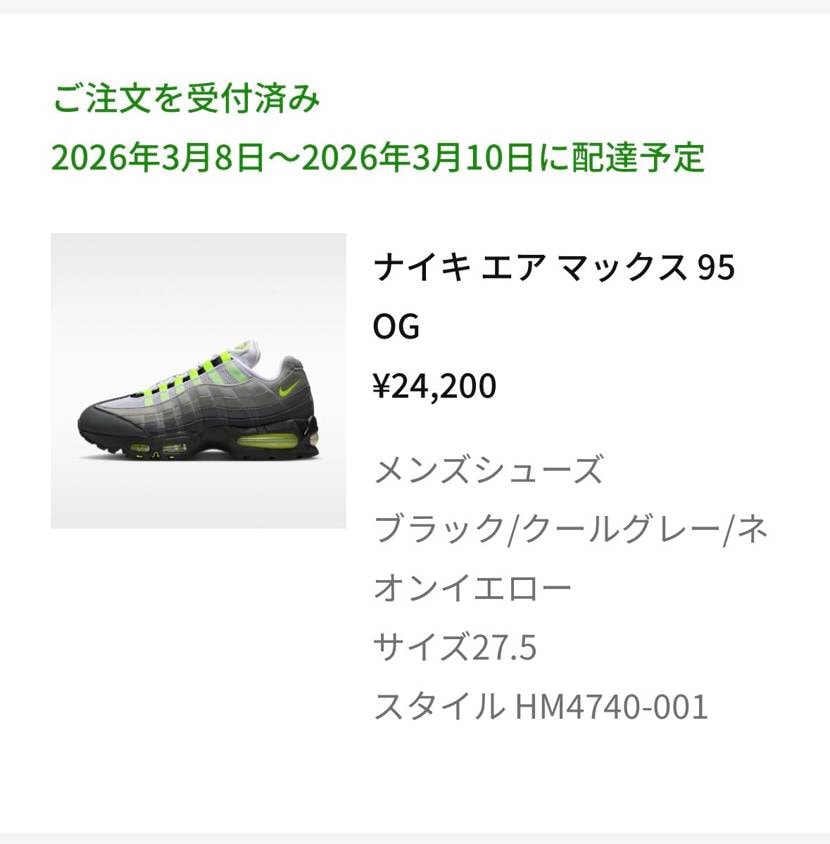Select the delivery date estimate line
The width and height of the screenshot is (830, 844).
[x=378, y=157]
